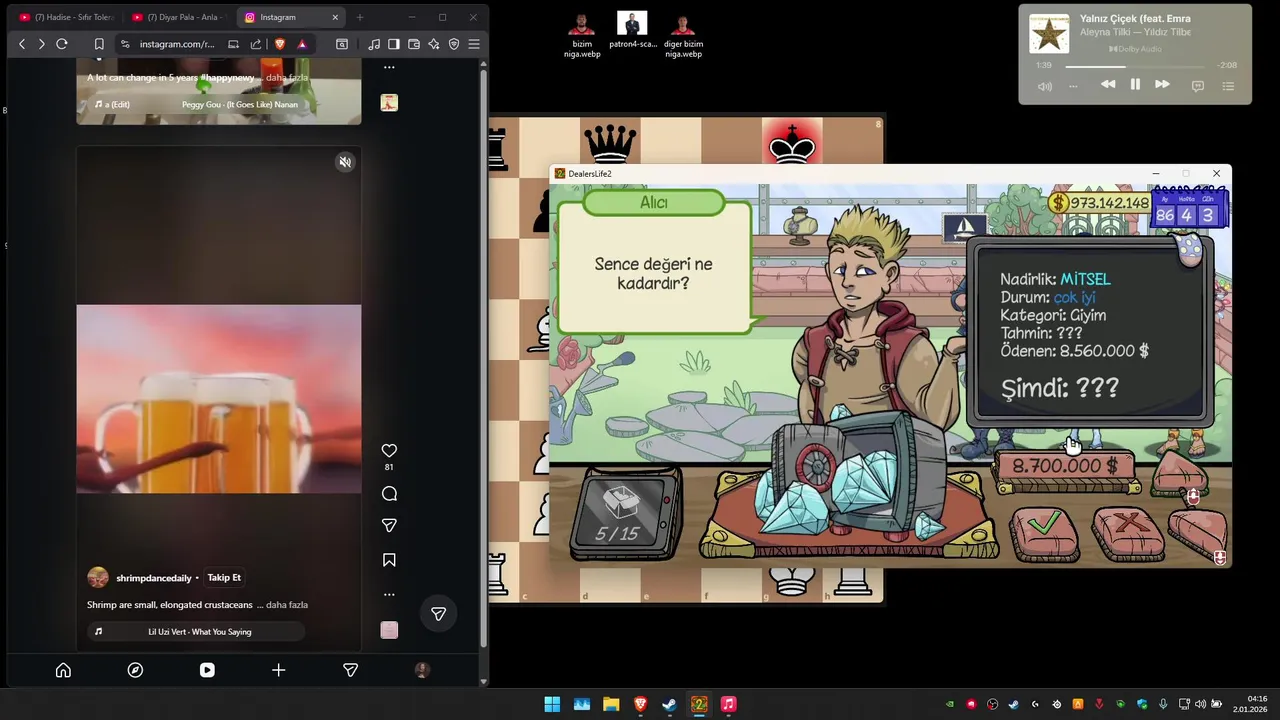Screen dimensions: 1280x720
Task: Pause the song Yalnız Çiçek
Action: [x=1135, y=85]
